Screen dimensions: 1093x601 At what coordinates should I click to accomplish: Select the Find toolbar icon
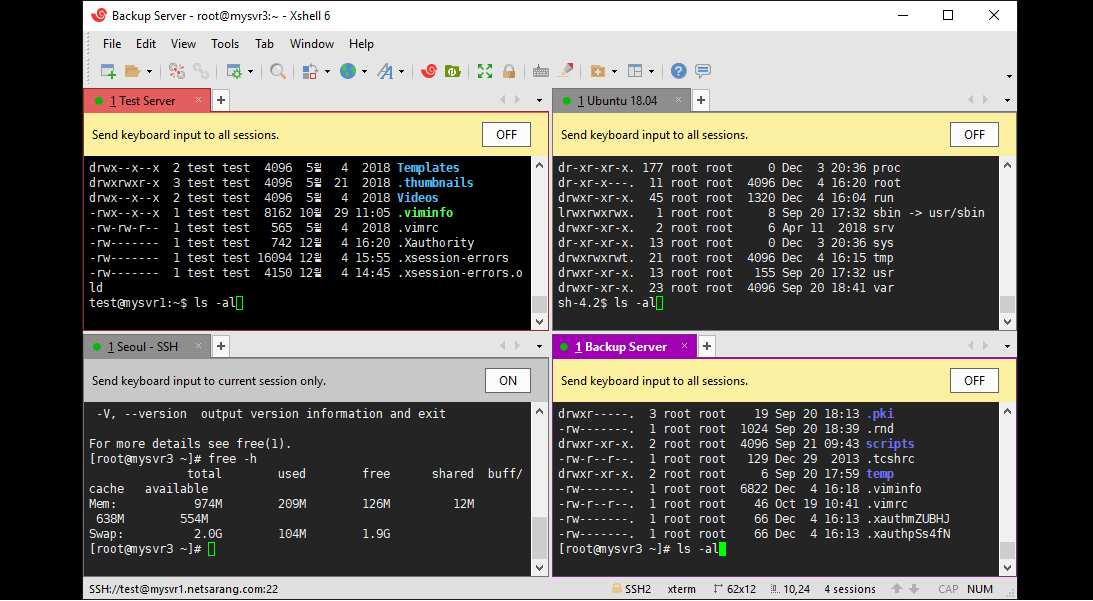[x=275, y=71]
